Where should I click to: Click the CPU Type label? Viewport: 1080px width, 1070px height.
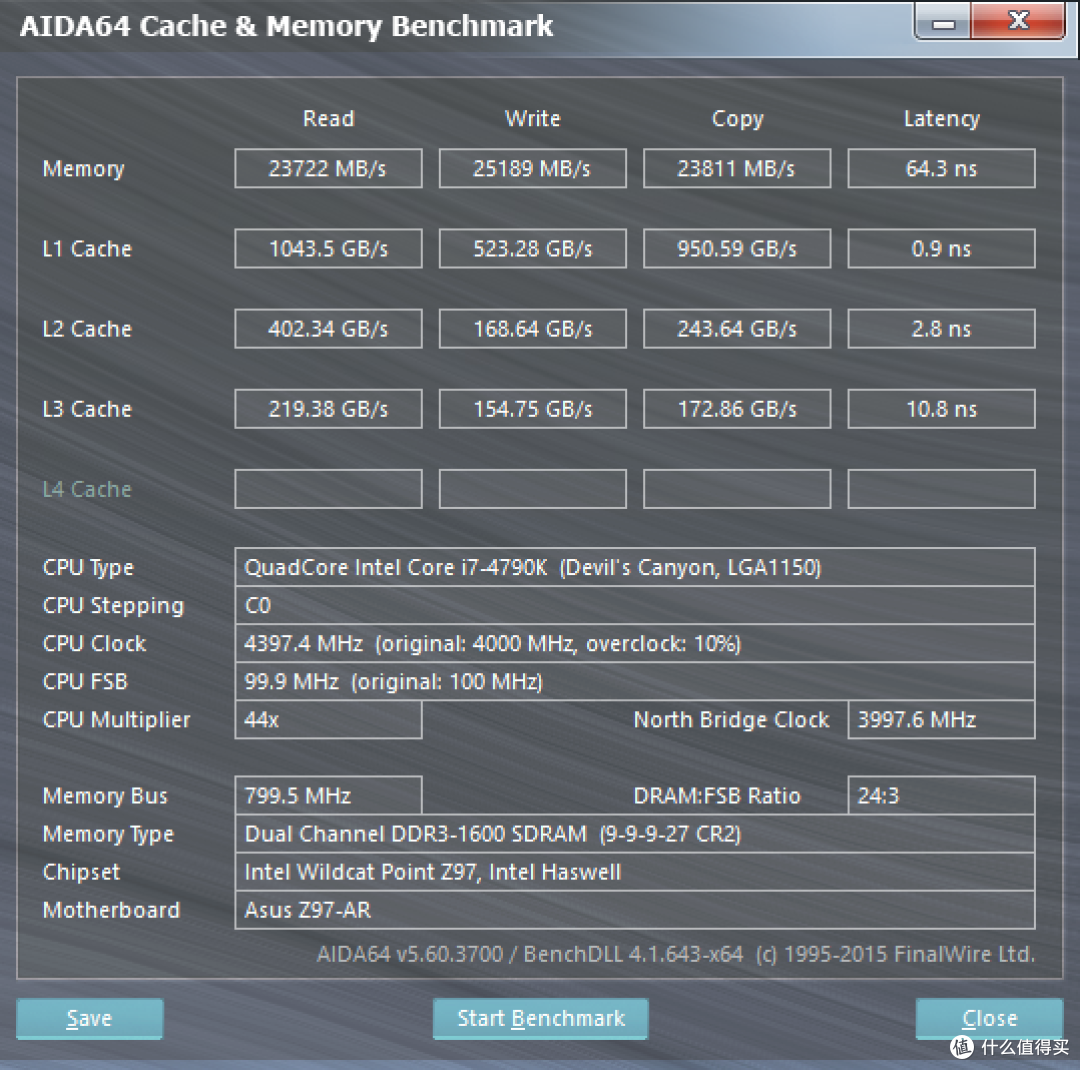tap(88, 568)
